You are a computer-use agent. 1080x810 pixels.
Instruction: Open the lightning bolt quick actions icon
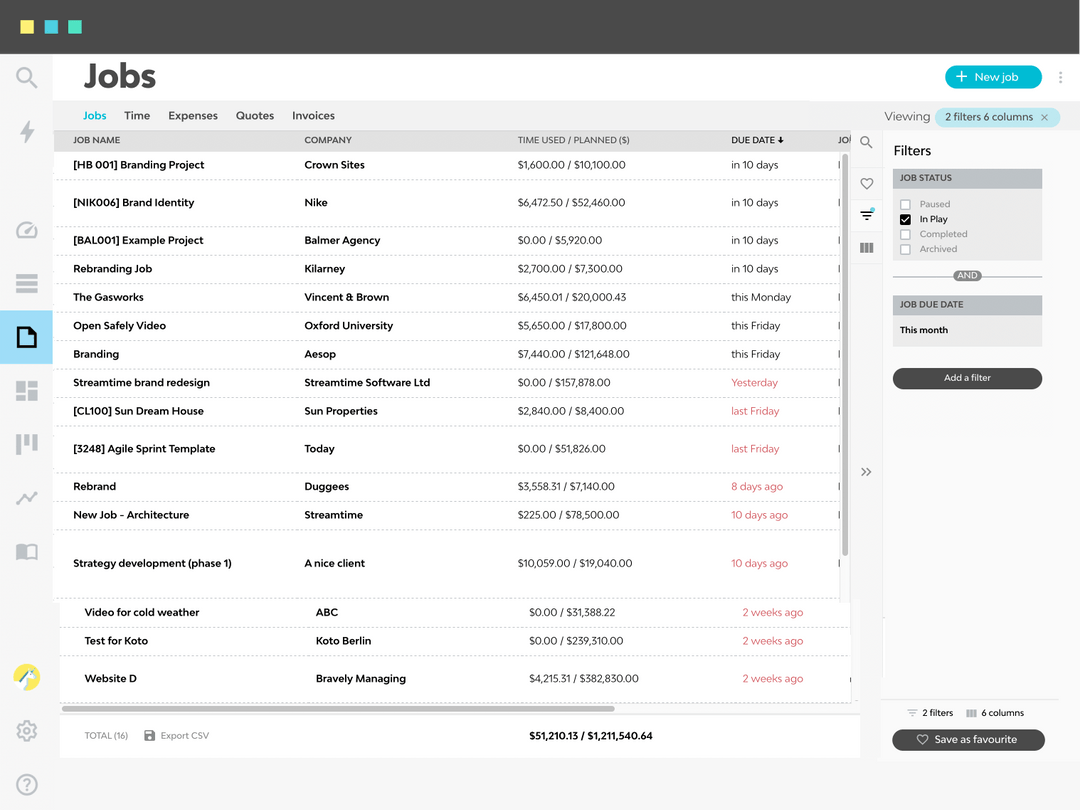tap(27, 131)
